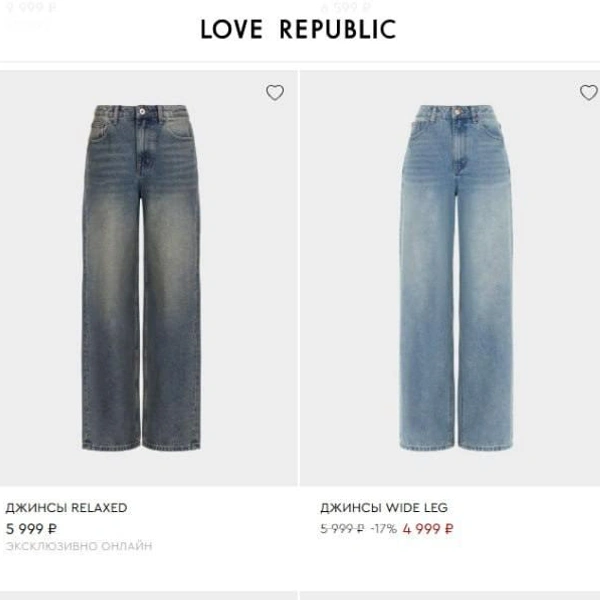Click the faded 9 999 ₽ price at top left
The image size is (600, 600).
30,8
